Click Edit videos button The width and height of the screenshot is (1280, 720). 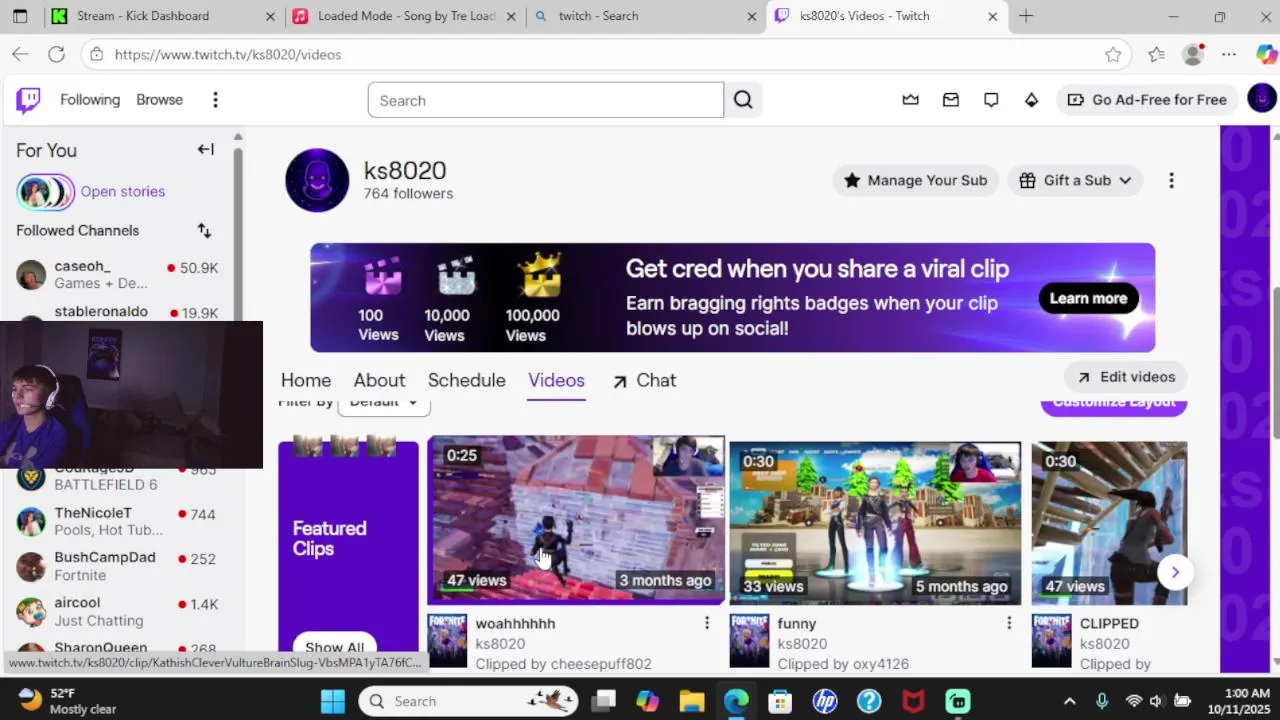tap(1126, 377)
